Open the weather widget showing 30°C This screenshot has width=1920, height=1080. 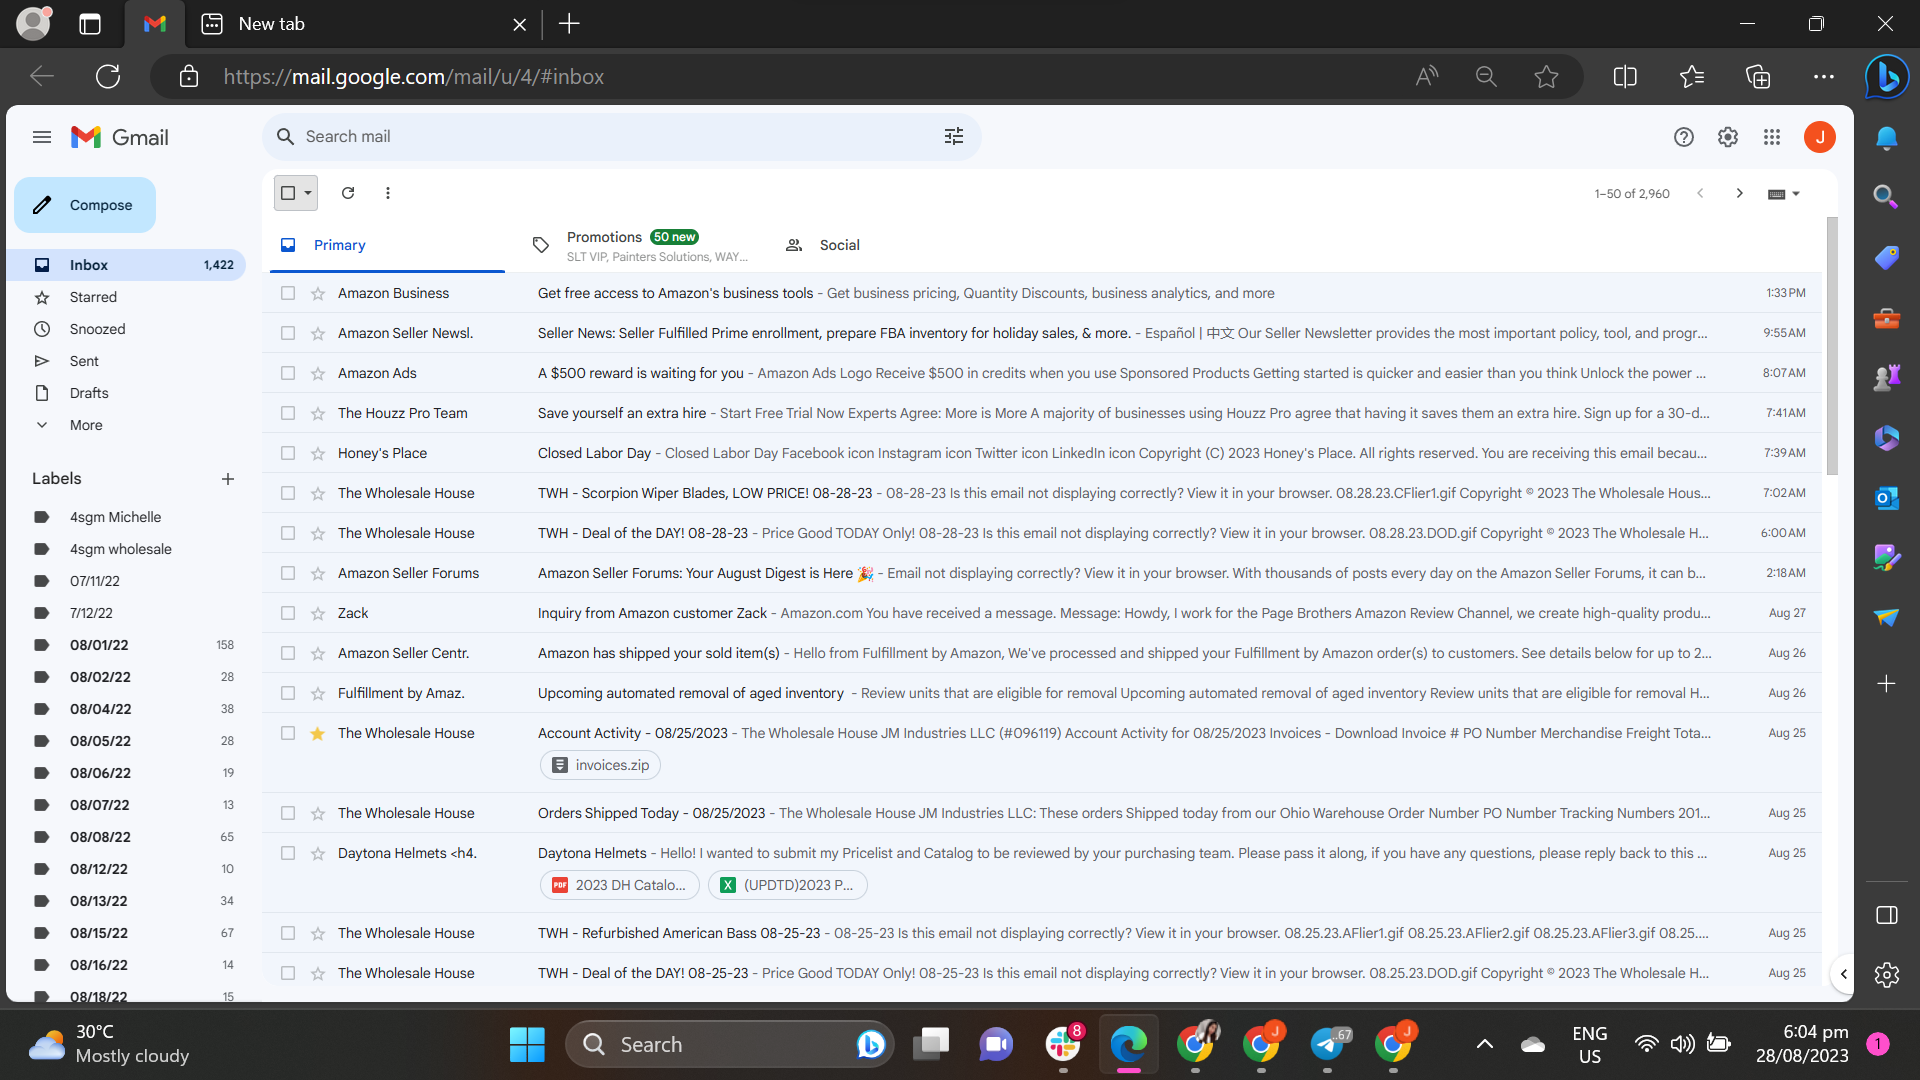(108, 1045)
